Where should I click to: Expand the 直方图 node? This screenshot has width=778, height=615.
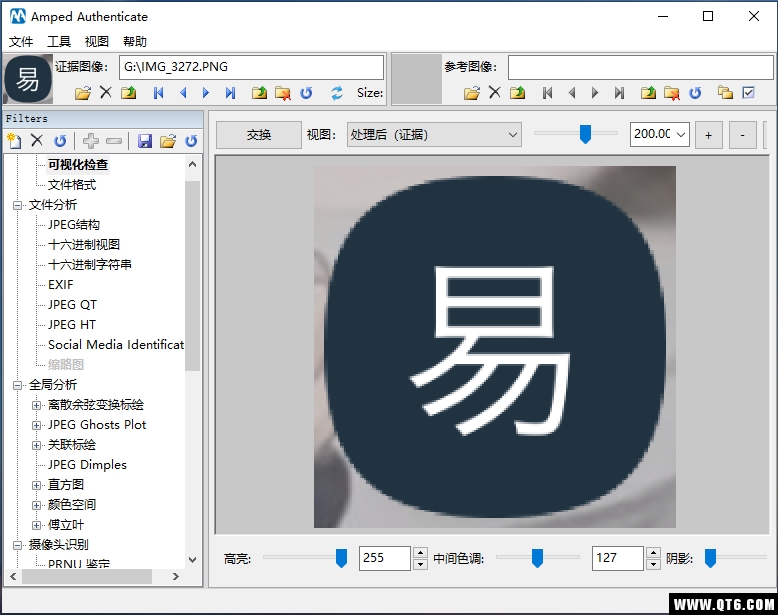pos(36,485)
